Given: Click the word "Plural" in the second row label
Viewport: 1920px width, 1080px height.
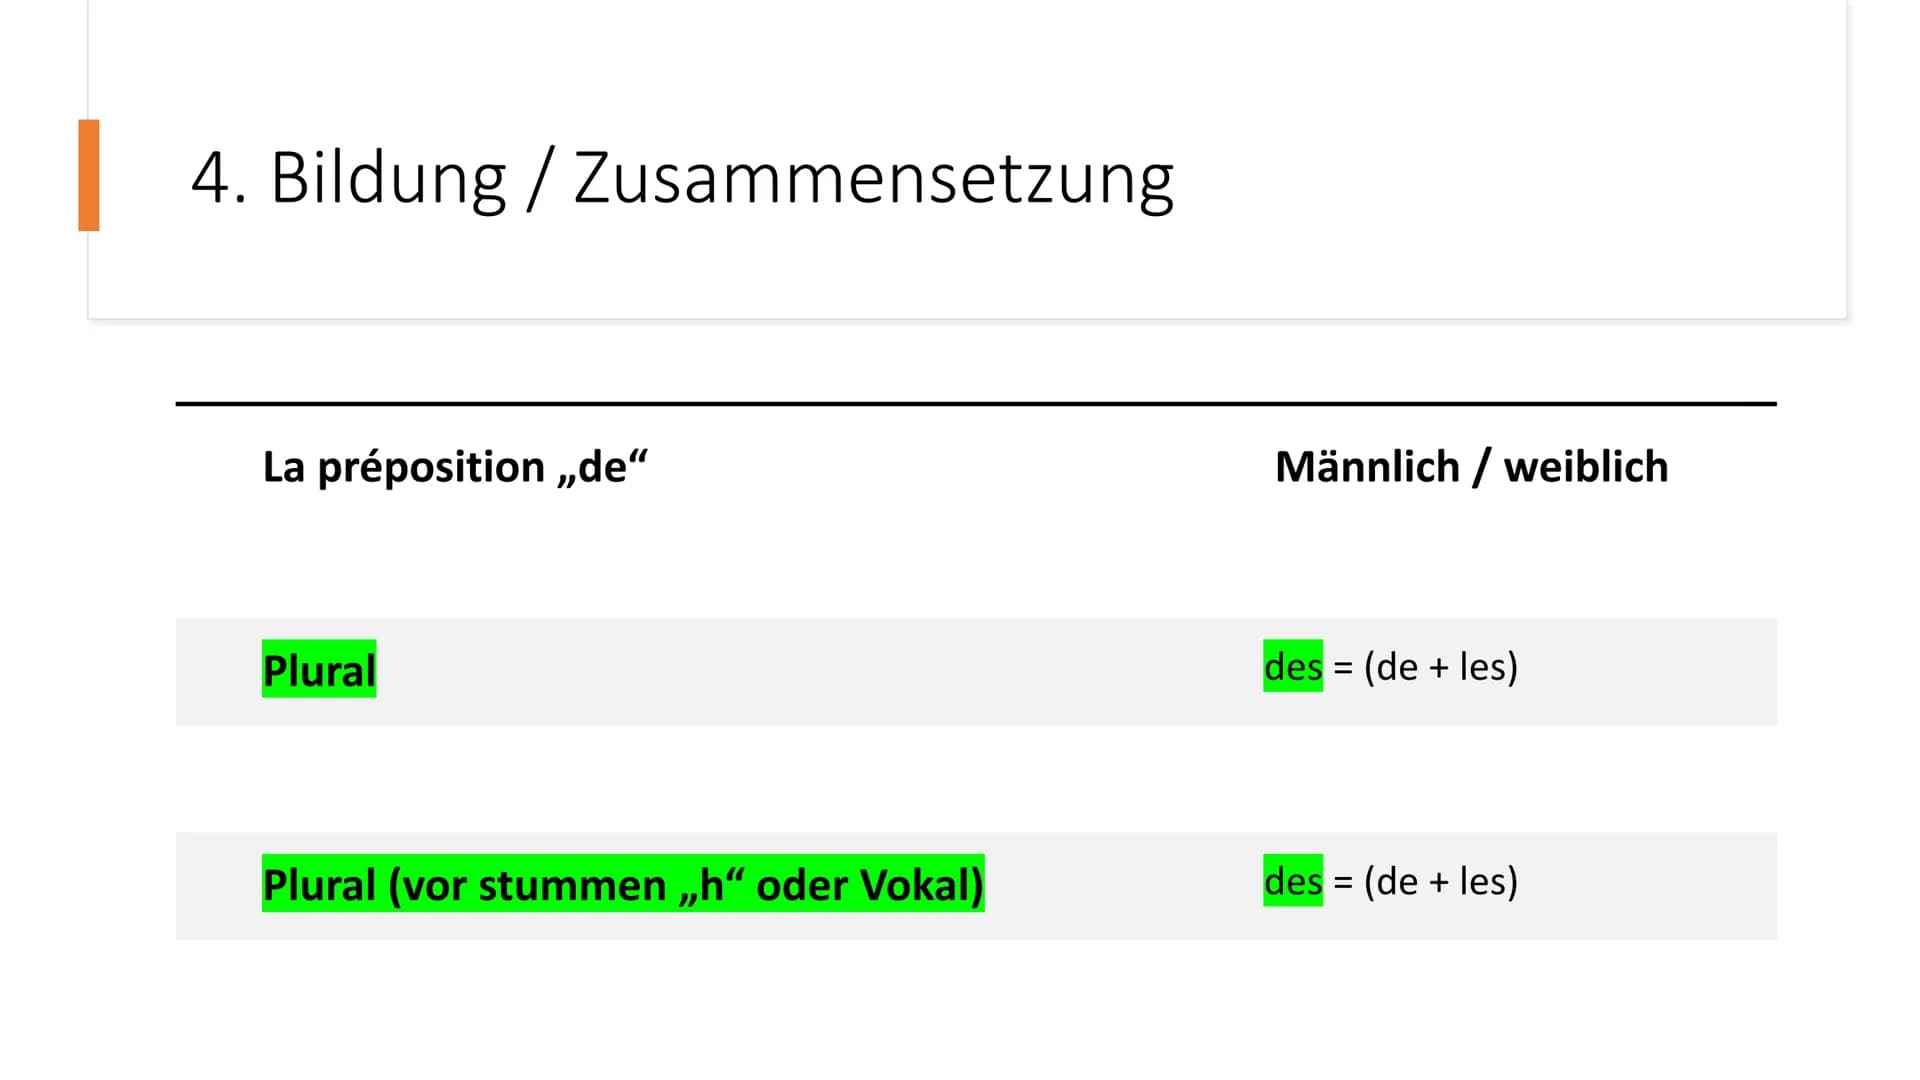Looking at the screenshot, I should (319, 885).
